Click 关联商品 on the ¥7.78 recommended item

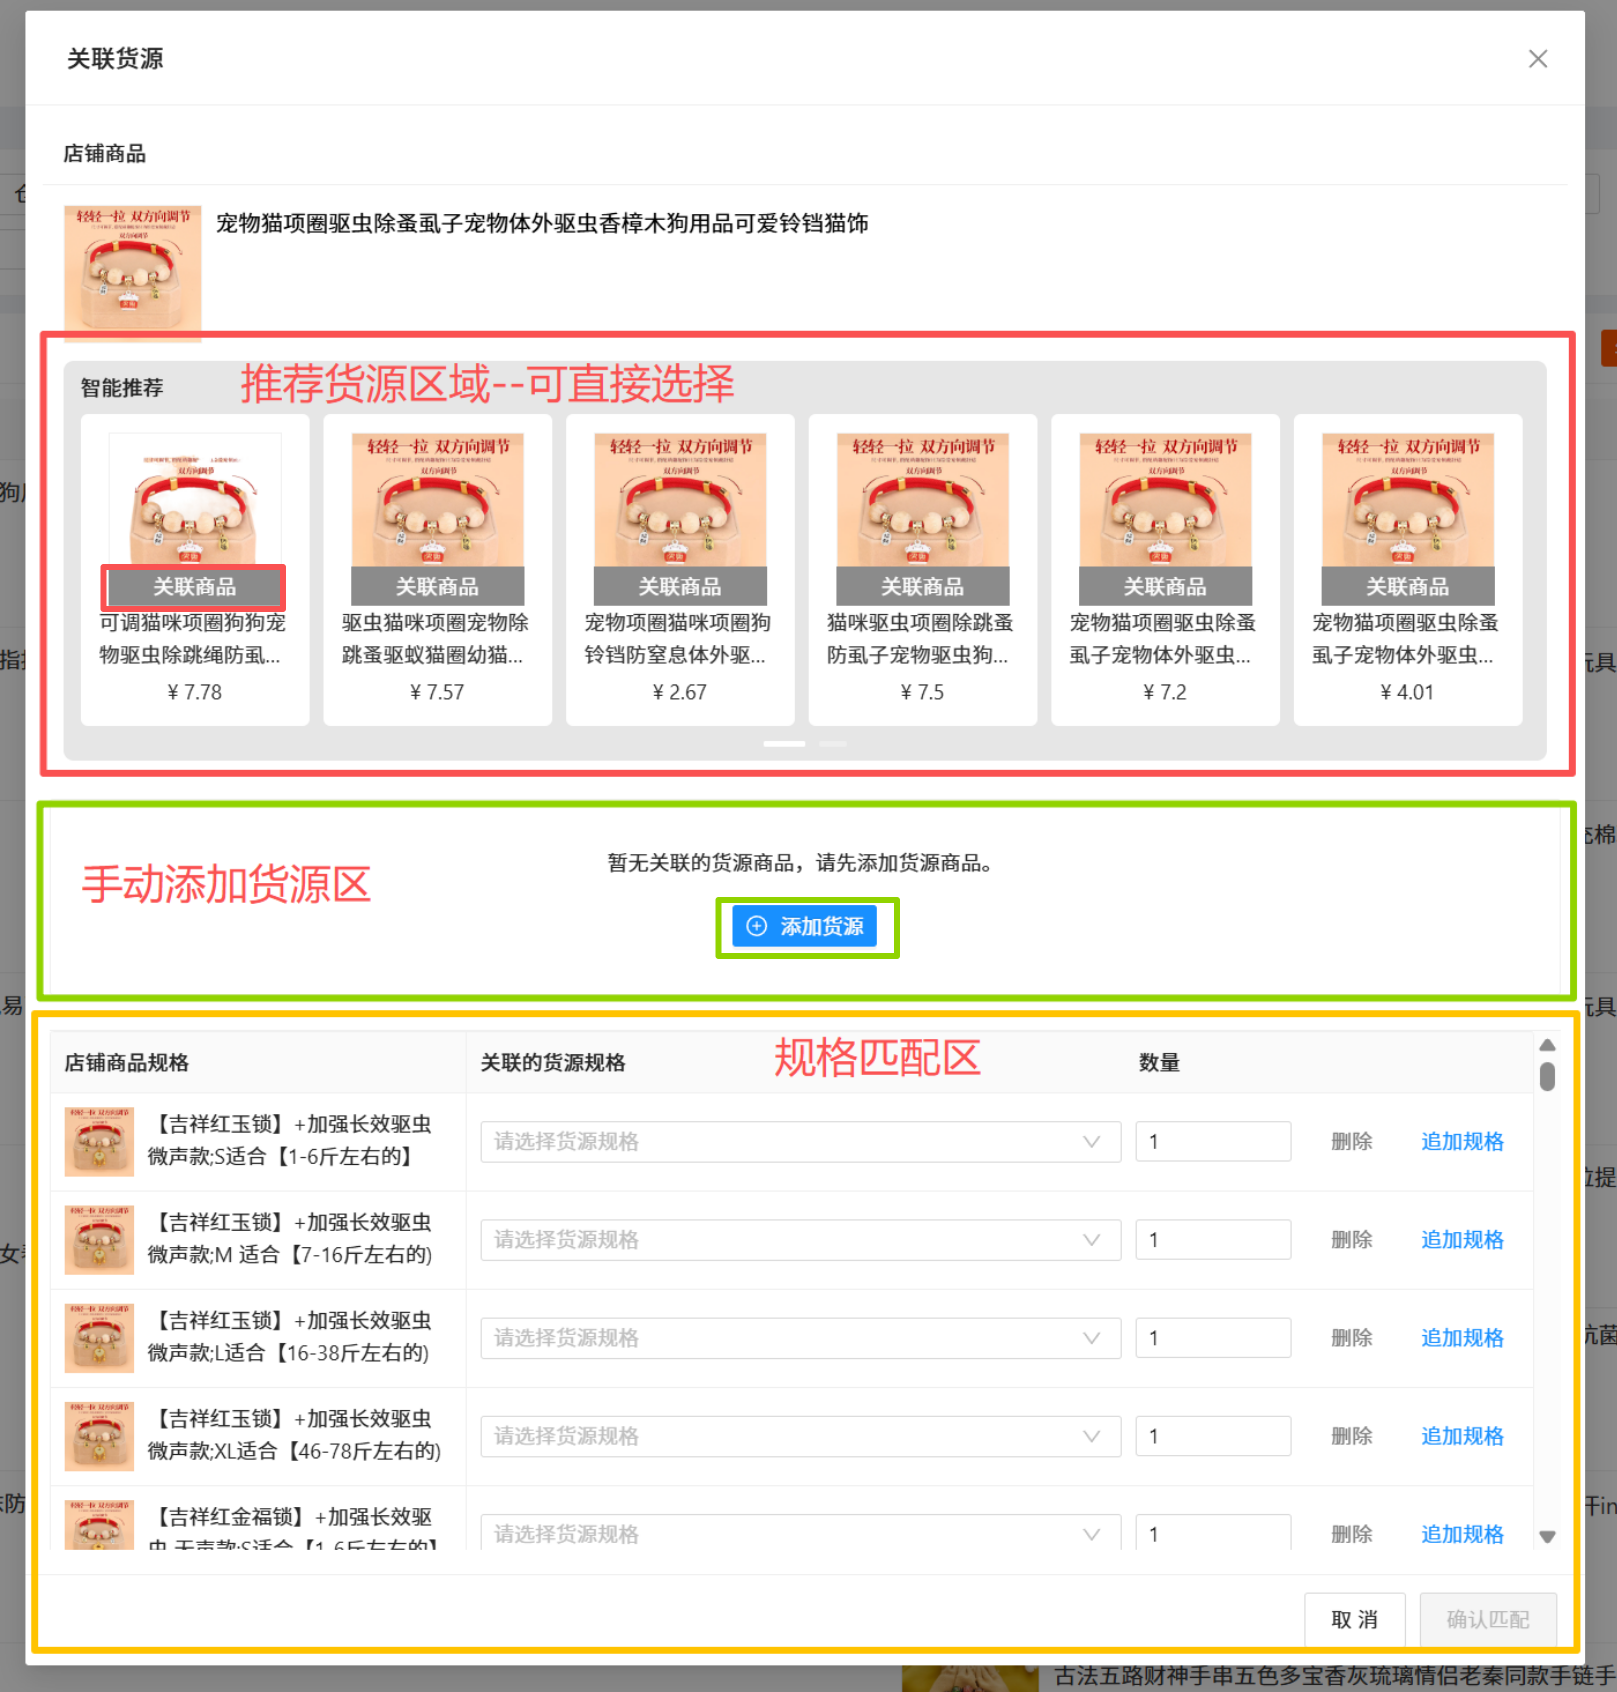(x=194, y=587)
